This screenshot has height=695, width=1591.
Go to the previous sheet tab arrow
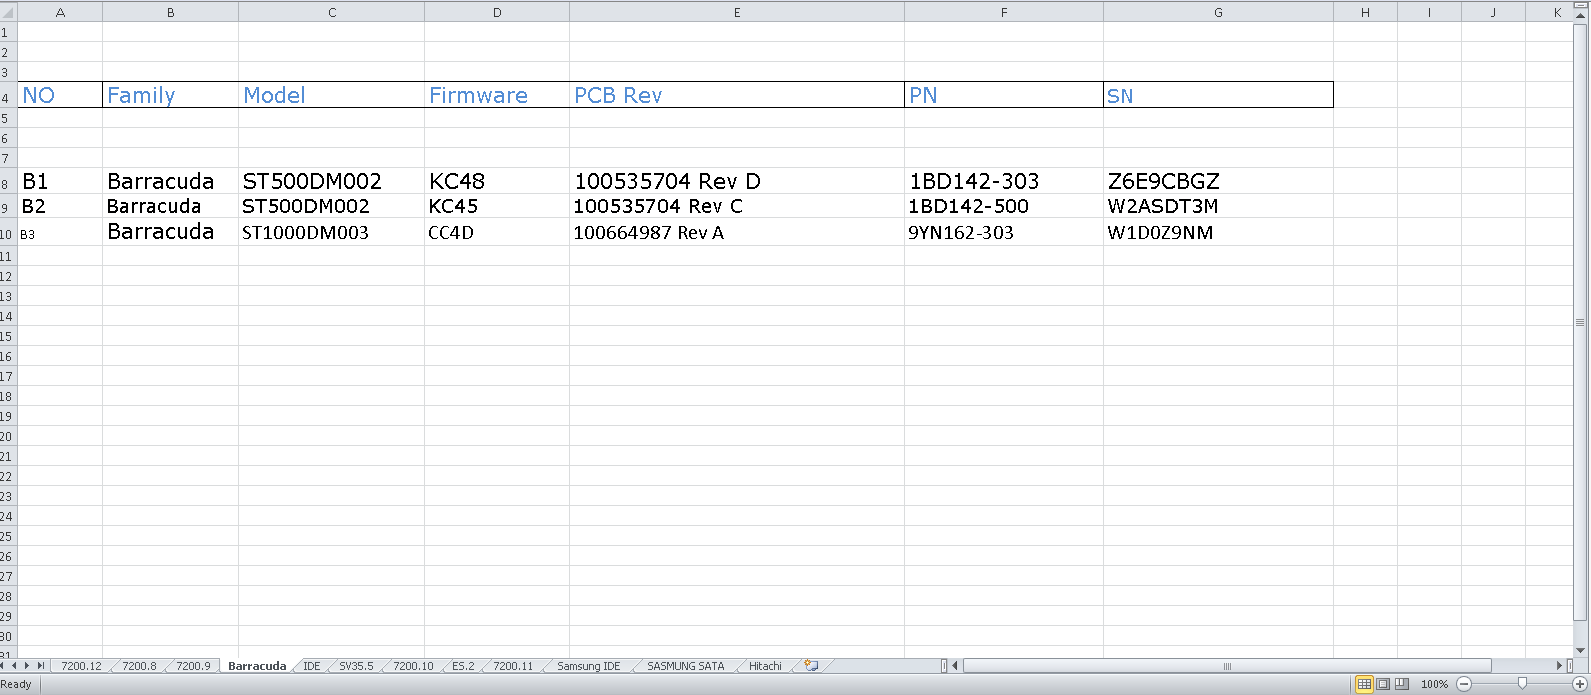[15, 666]
